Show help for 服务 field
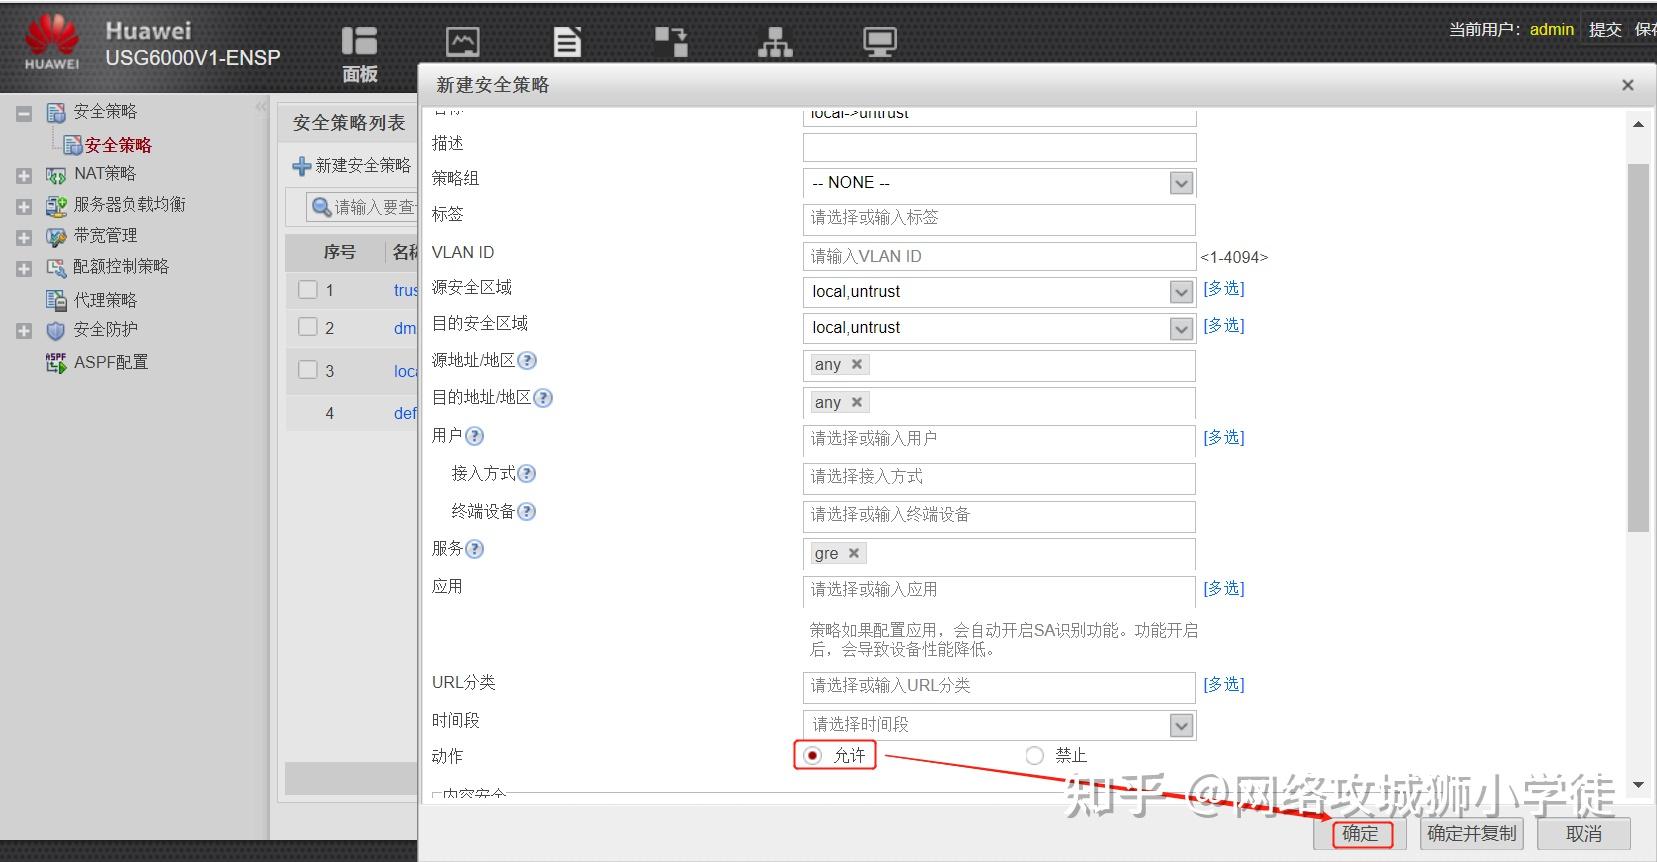The height and width of the screenshot is (862, 1657). click(x=475, y=549)
